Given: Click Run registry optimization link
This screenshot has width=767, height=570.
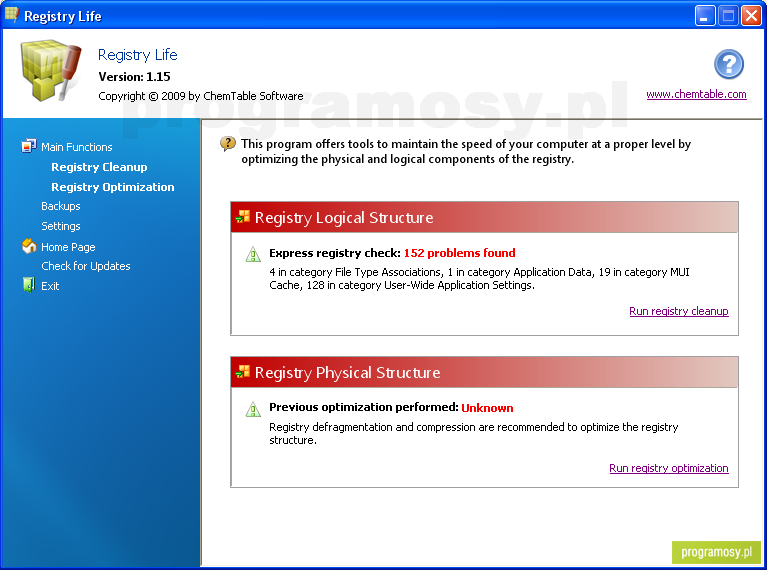Looking at the screenshot, I should [669, 468].
